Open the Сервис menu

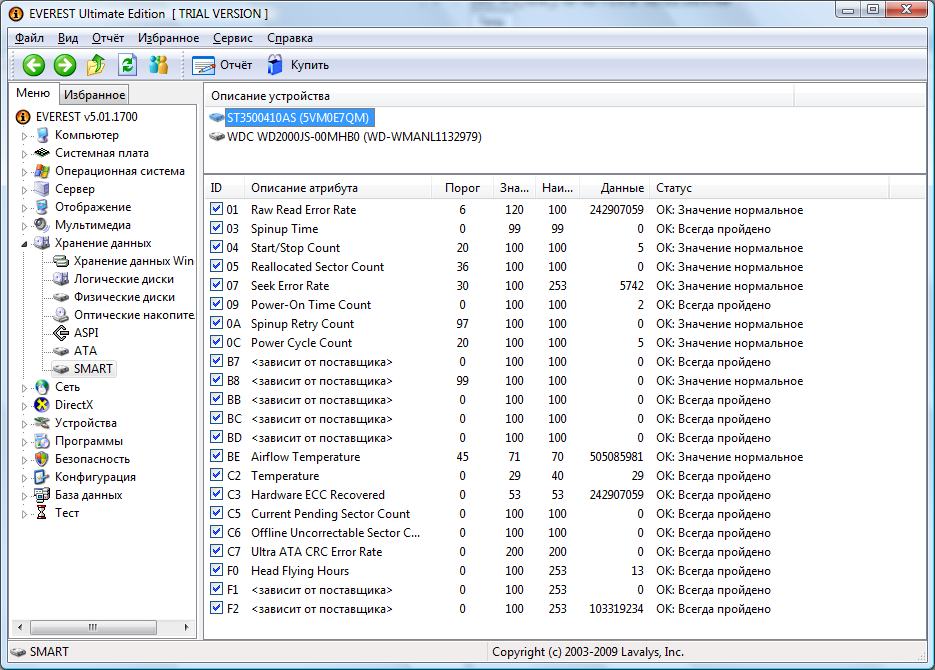click(x=232, y=38)
